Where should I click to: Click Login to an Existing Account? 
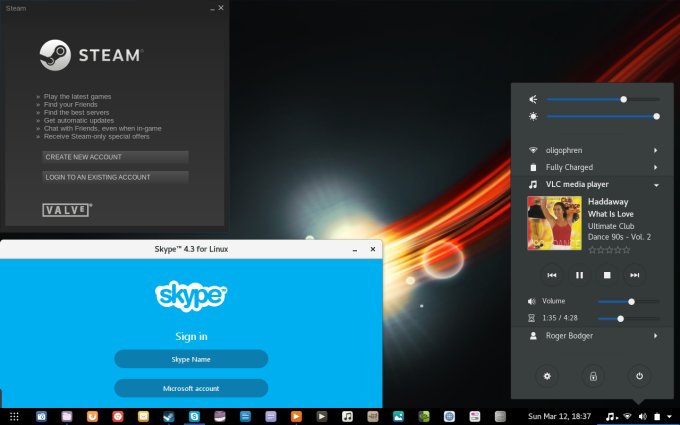pyautogui.click(x=115, y=177)
